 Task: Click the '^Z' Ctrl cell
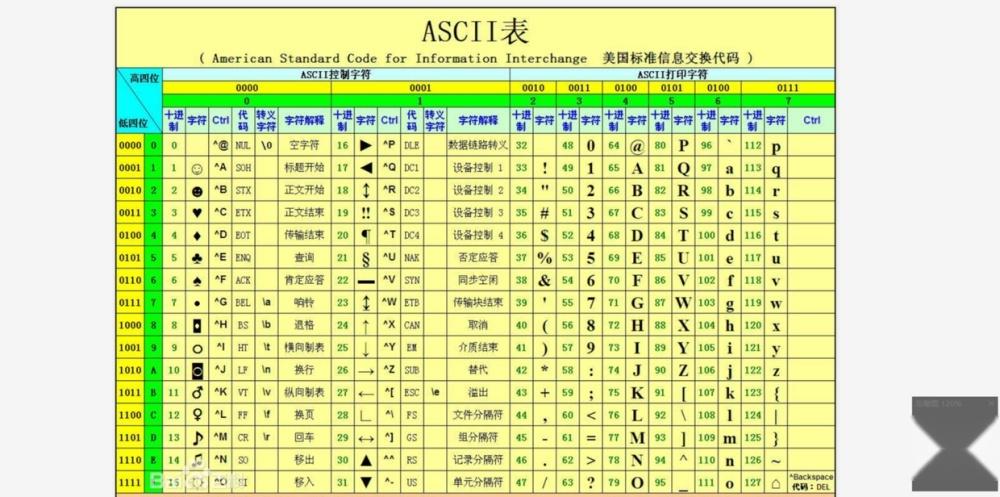pos(389,370)
